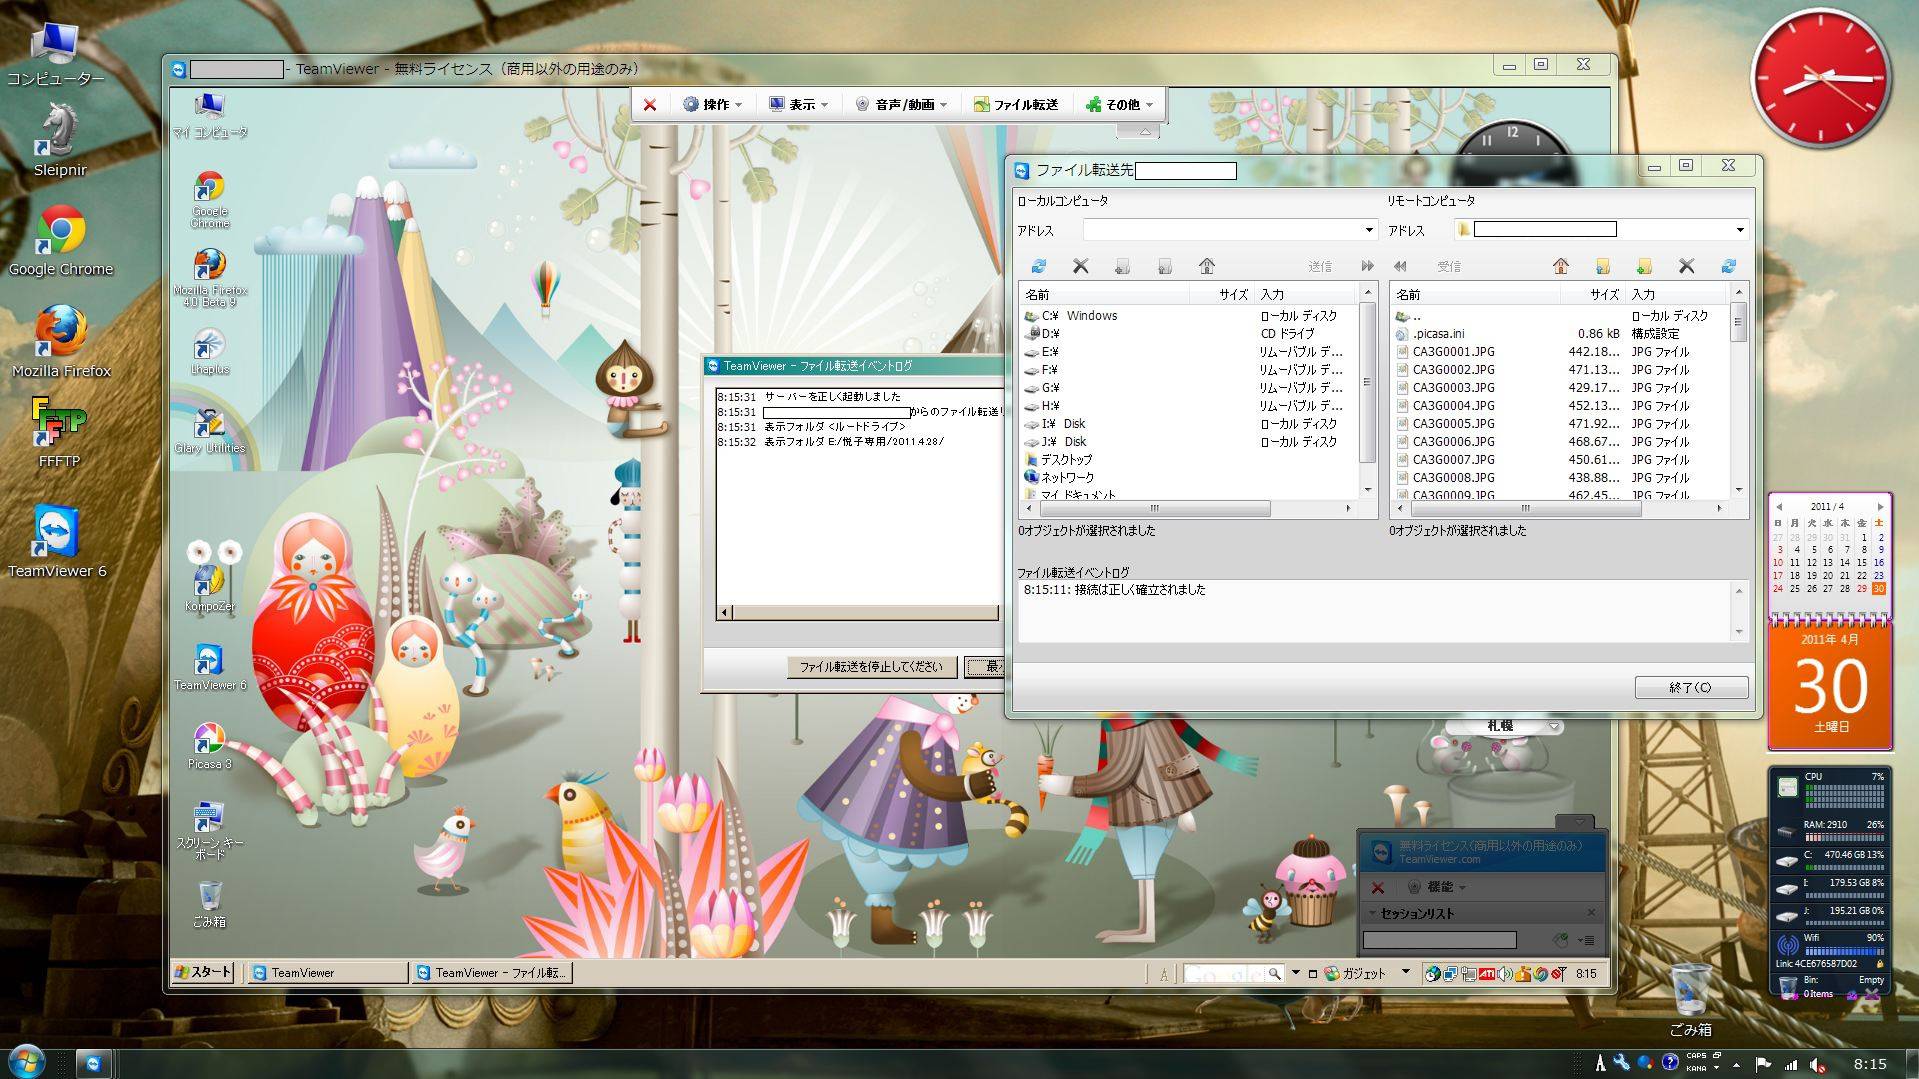Click the receive double-arrow icon
The width and height of the screenshot is (1919, 1079).
(1400, 266)
